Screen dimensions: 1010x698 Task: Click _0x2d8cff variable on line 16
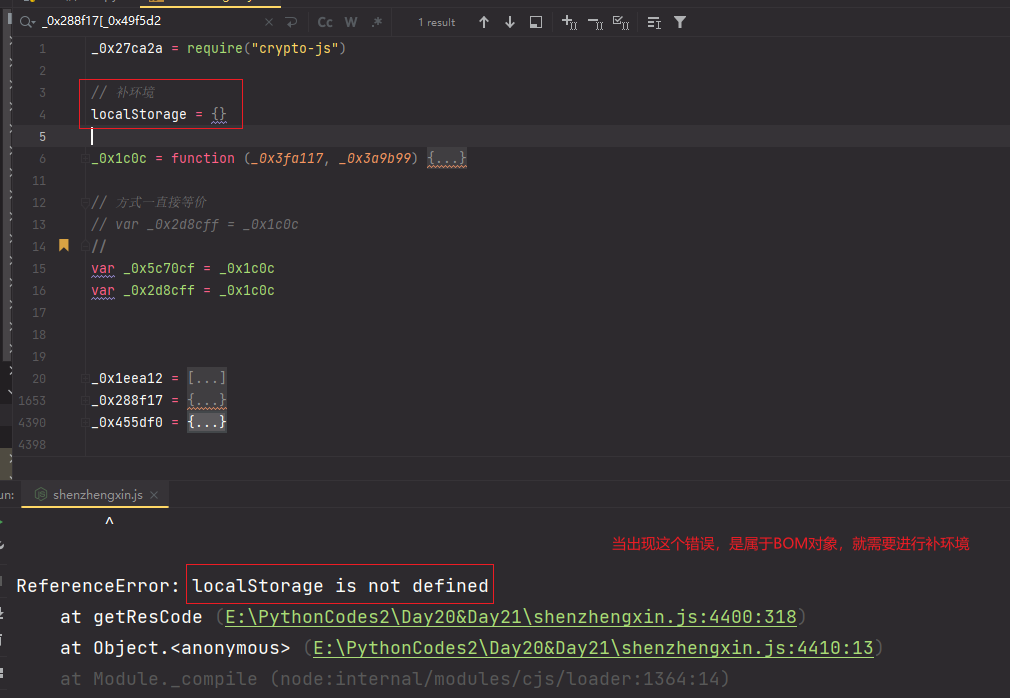158,290
